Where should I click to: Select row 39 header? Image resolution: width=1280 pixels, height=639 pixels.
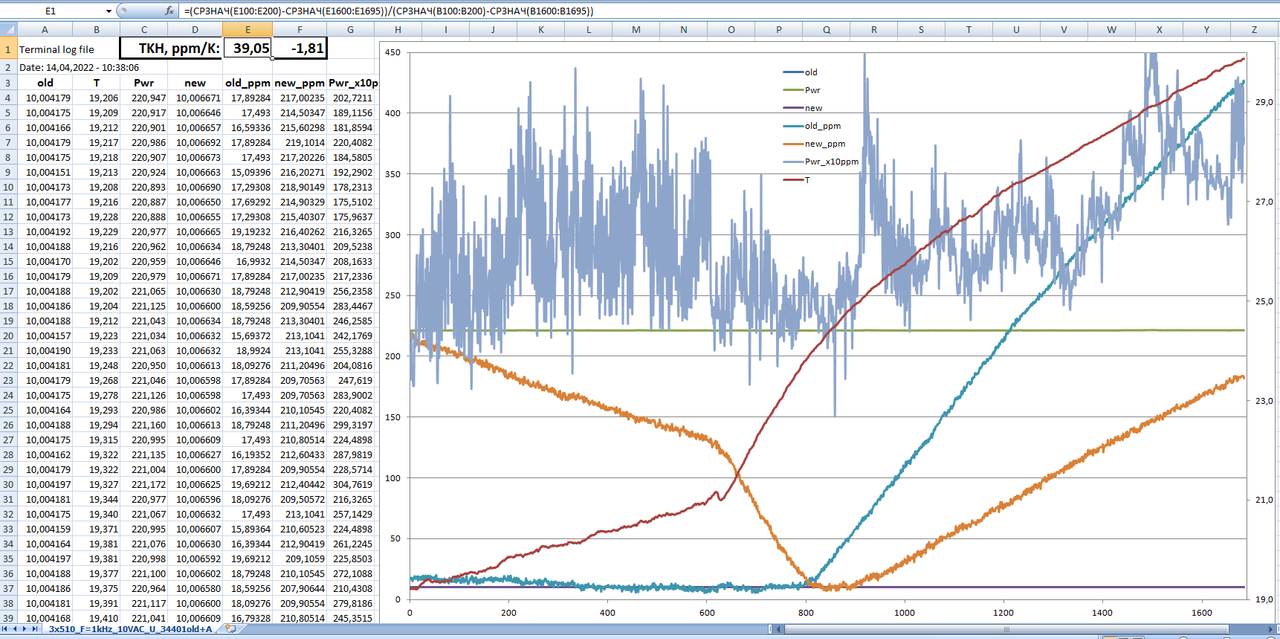coord(9,618)
